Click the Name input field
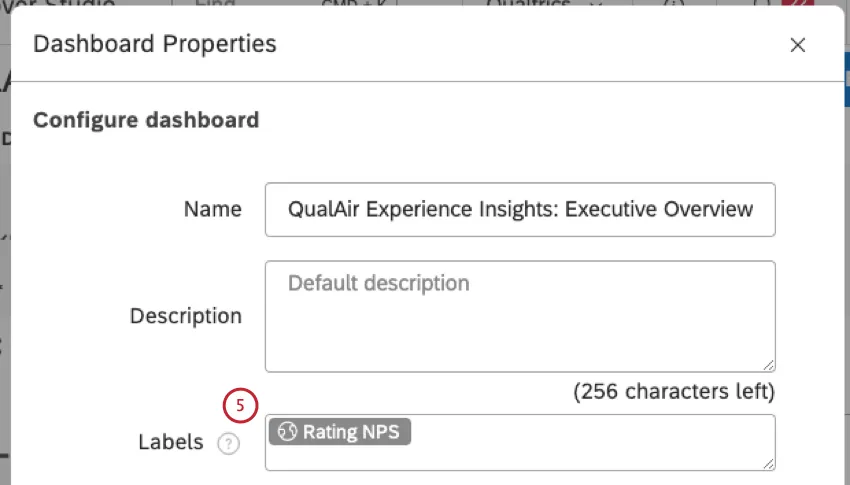Viewport: 850px width, 485px height. (x=520, y=209)
